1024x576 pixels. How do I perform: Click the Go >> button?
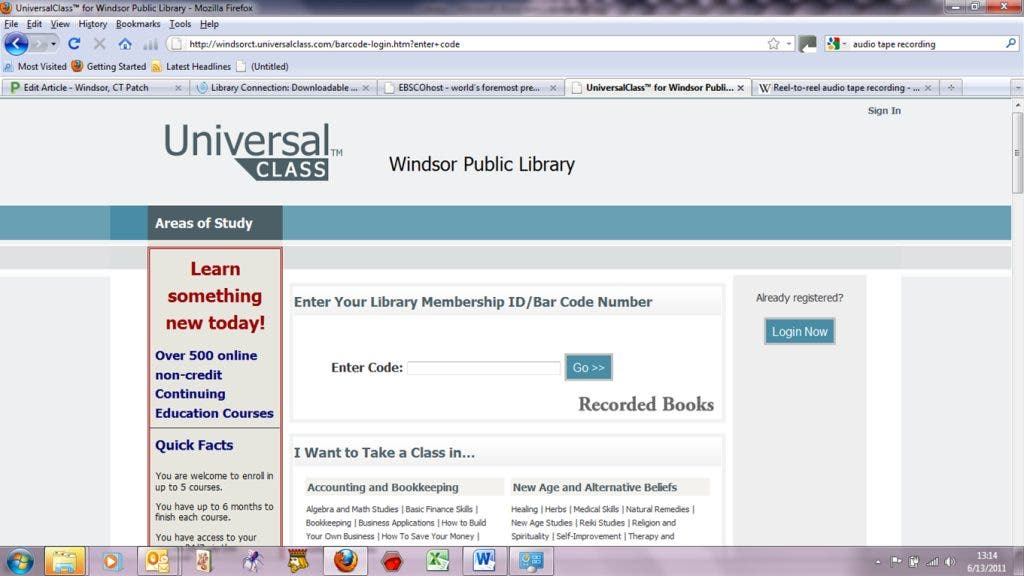point(588,368)
